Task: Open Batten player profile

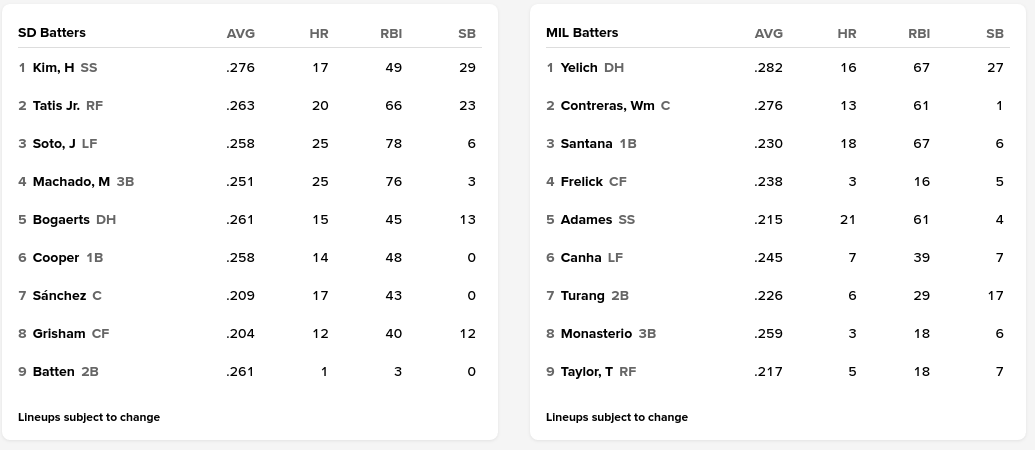Action: coord(54,372)
